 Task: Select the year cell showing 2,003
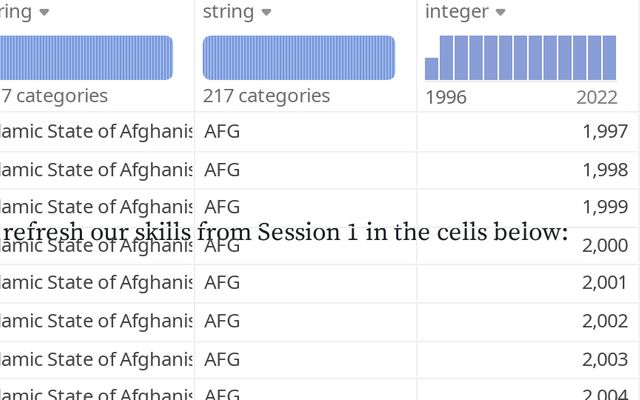(528, 360)
